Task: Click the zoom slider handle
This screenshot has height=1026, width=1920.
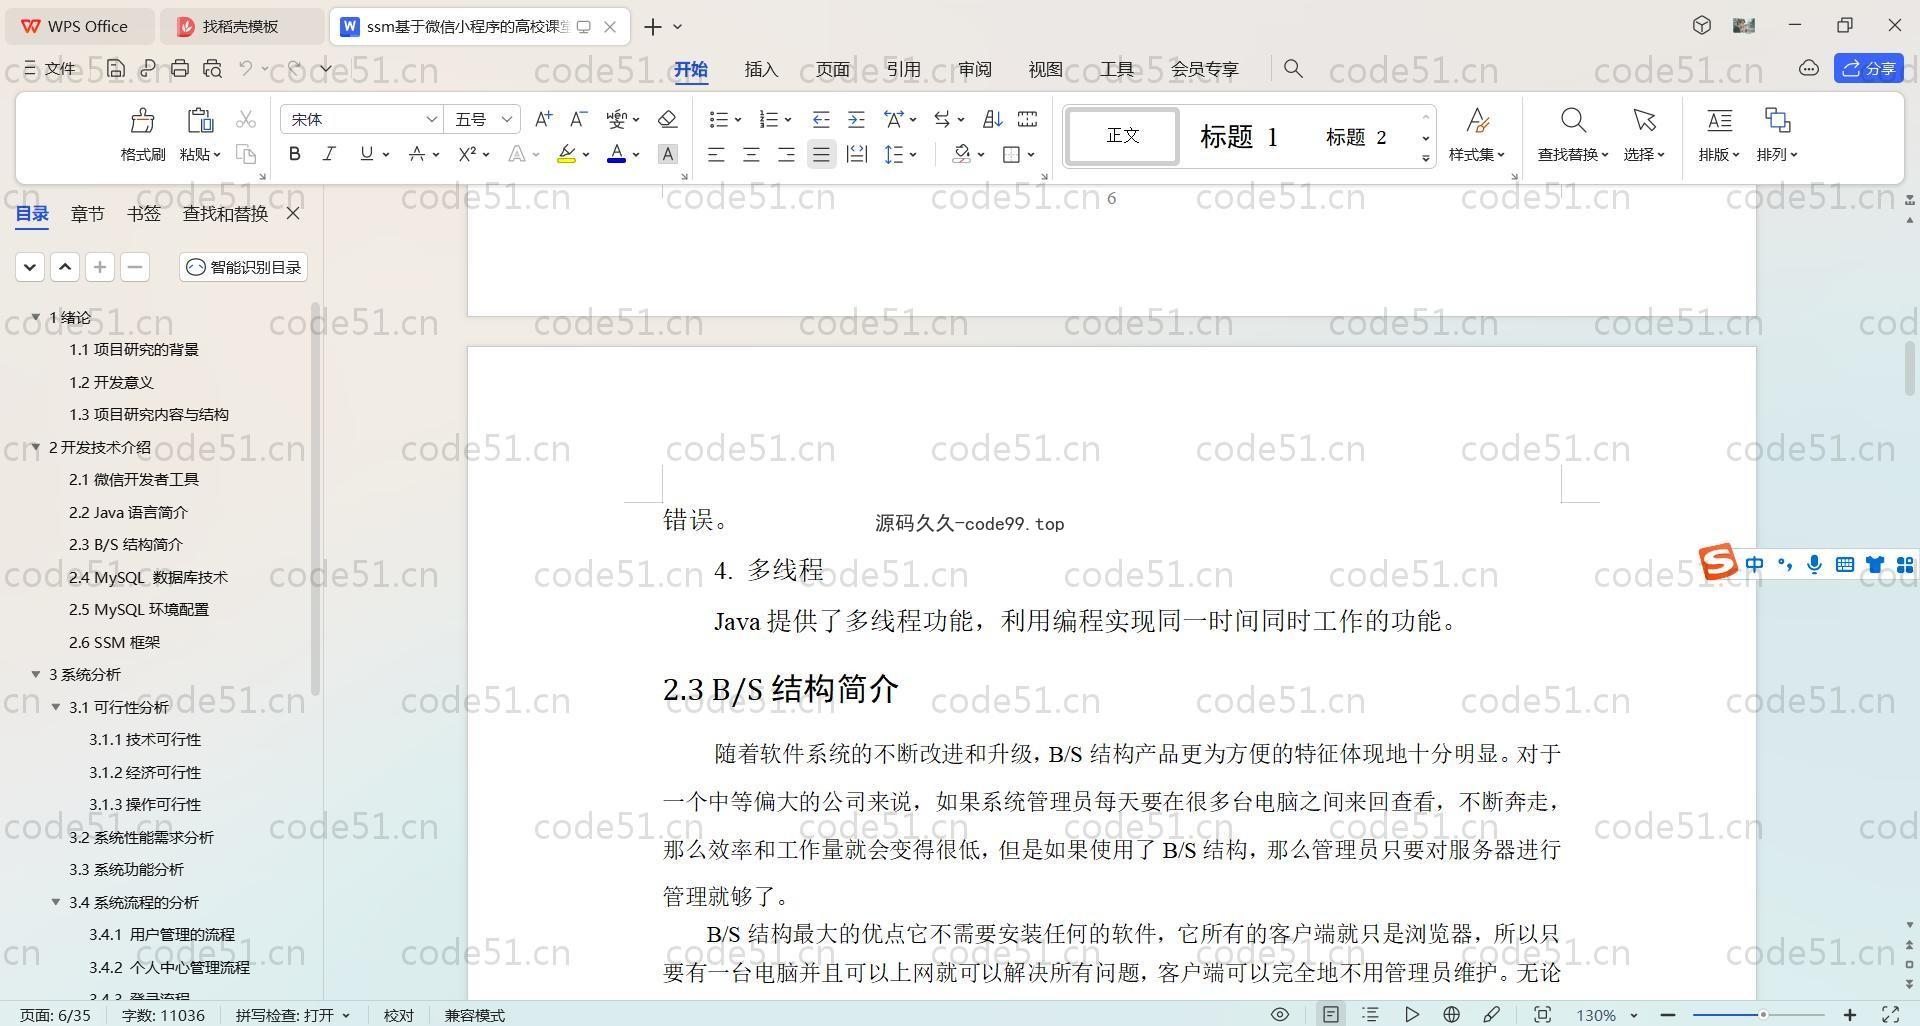Action: (x=1763, y=1015)
